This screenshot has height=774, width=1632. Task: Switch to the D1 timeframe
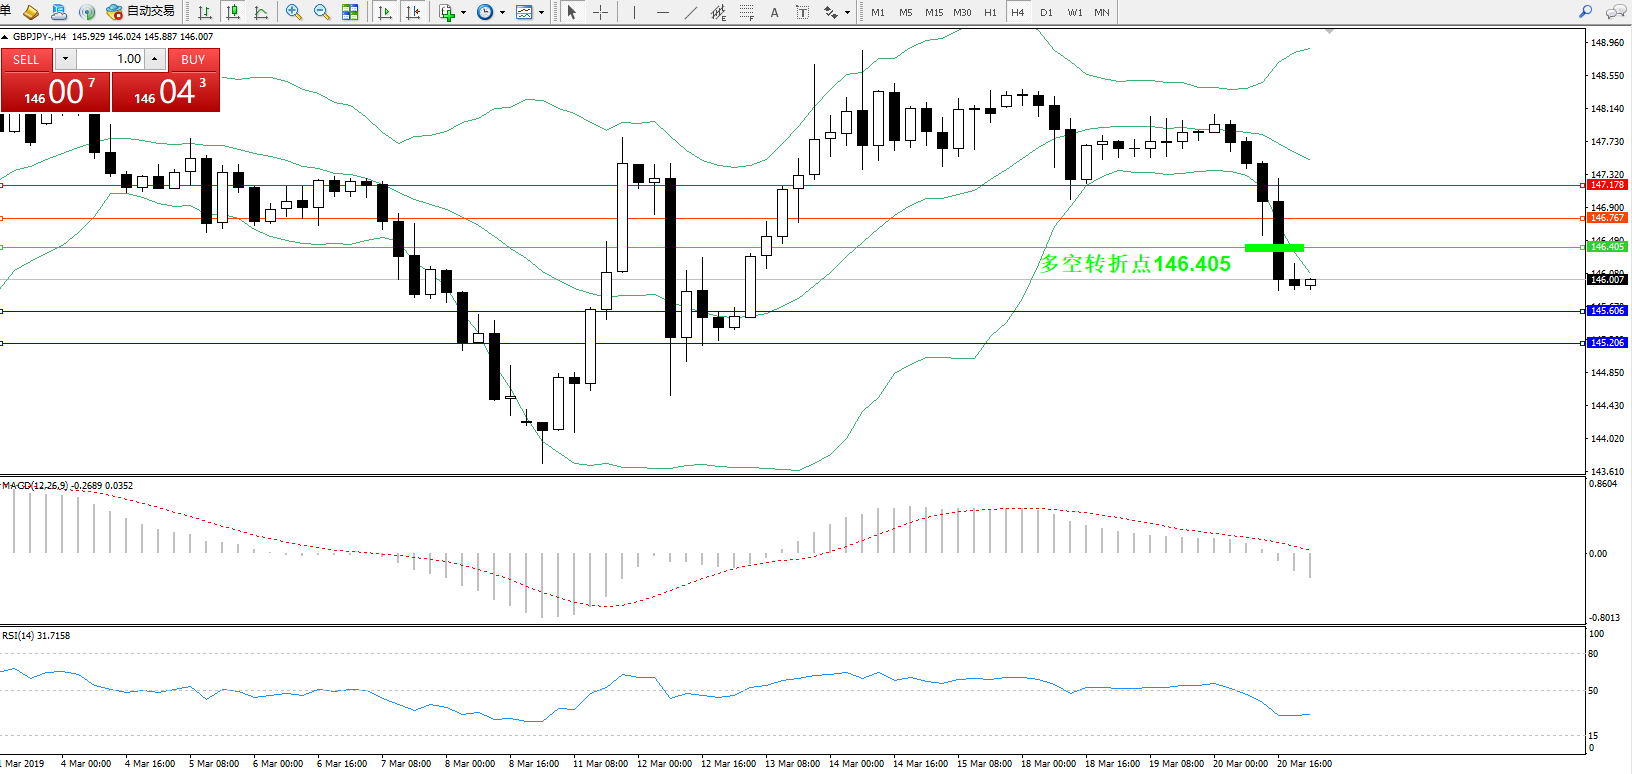1046,12
